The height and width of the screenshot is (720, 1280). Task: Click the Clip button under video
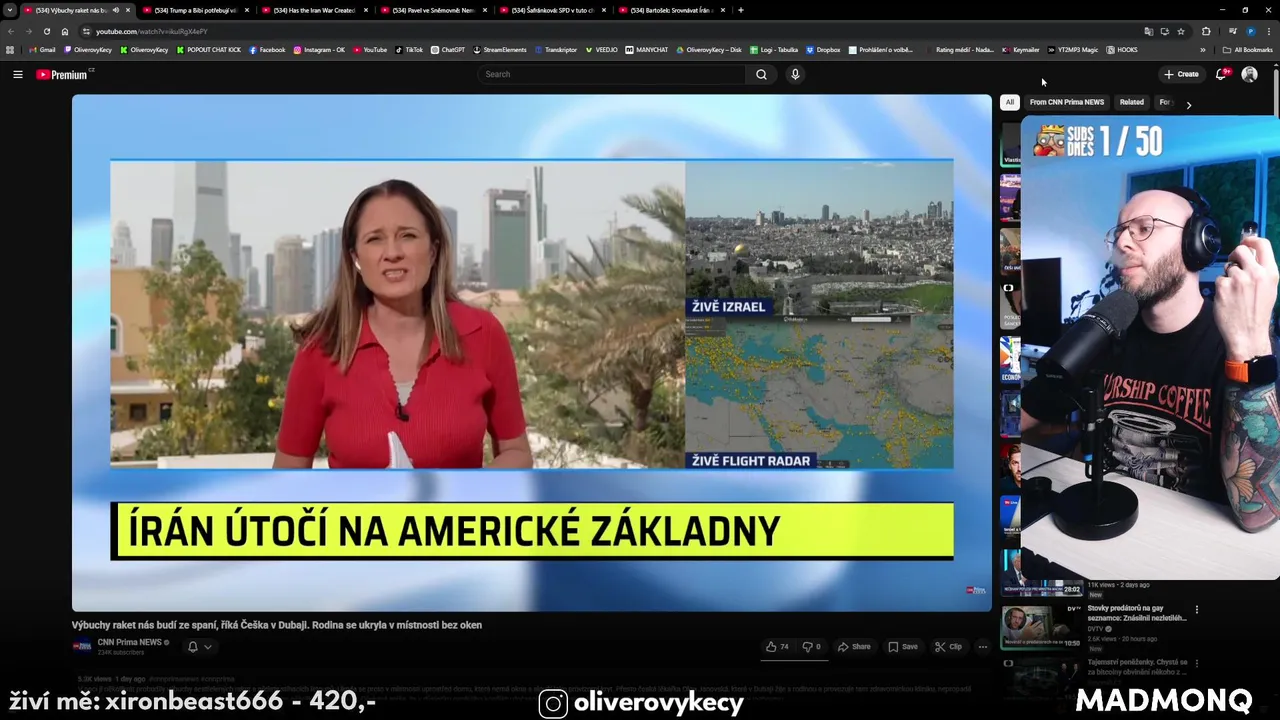click(x=948, y=647)
